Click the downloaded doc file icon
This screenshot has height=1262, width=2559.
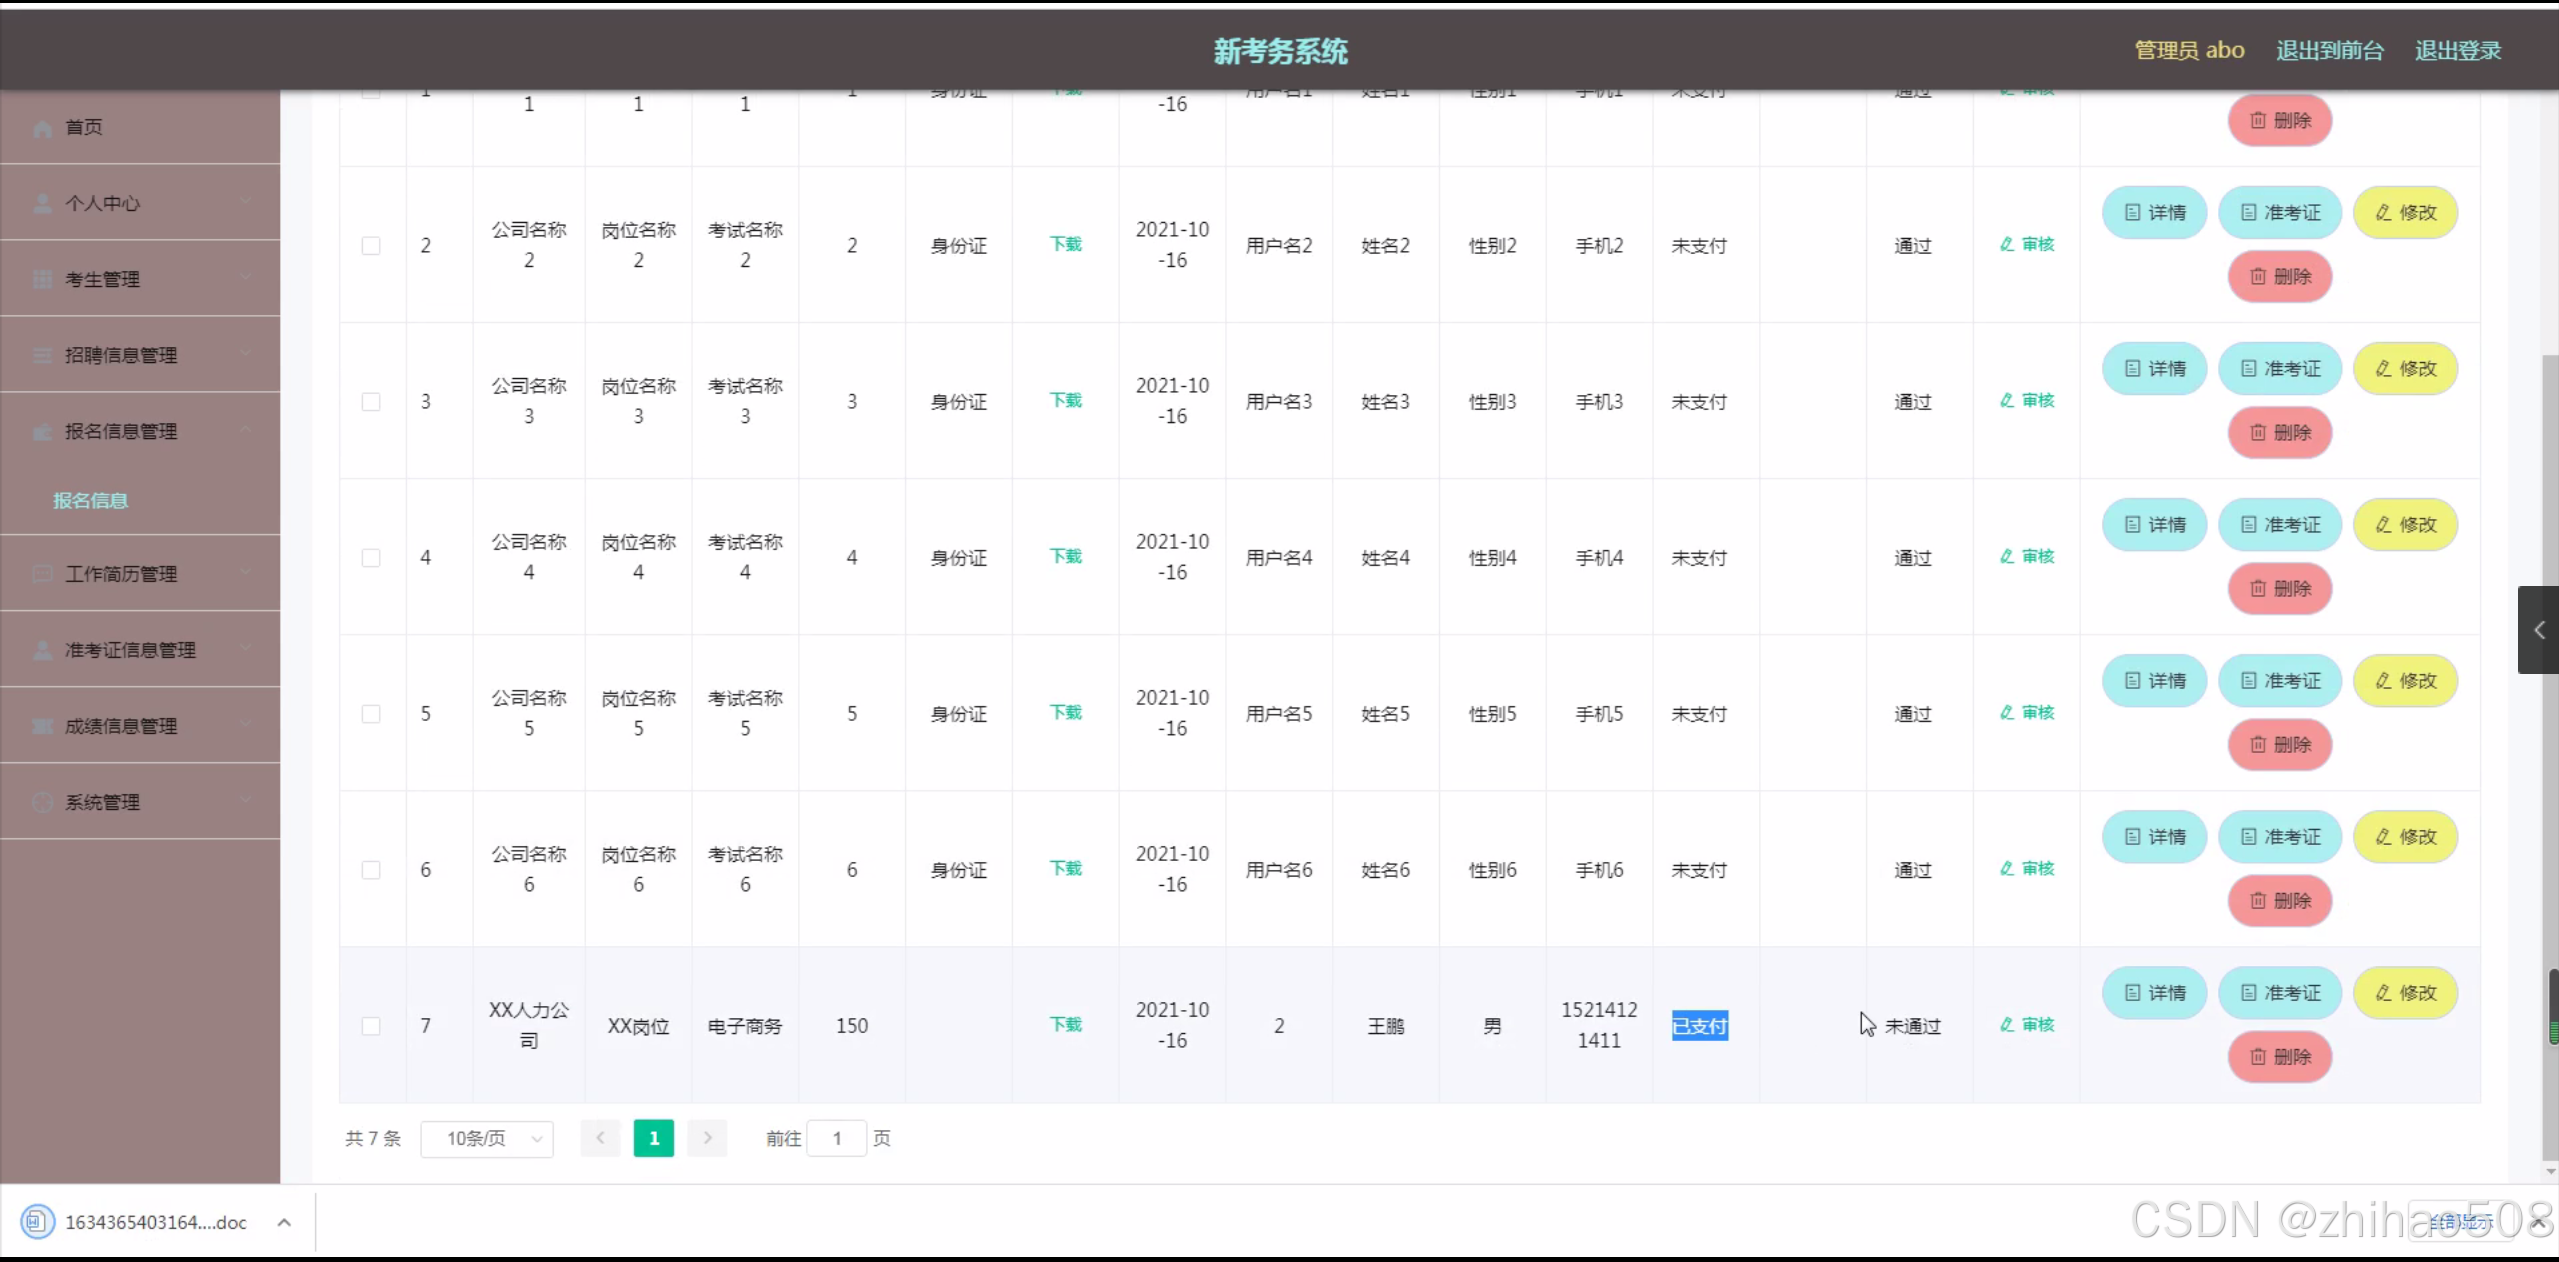tap(38, 1222)
